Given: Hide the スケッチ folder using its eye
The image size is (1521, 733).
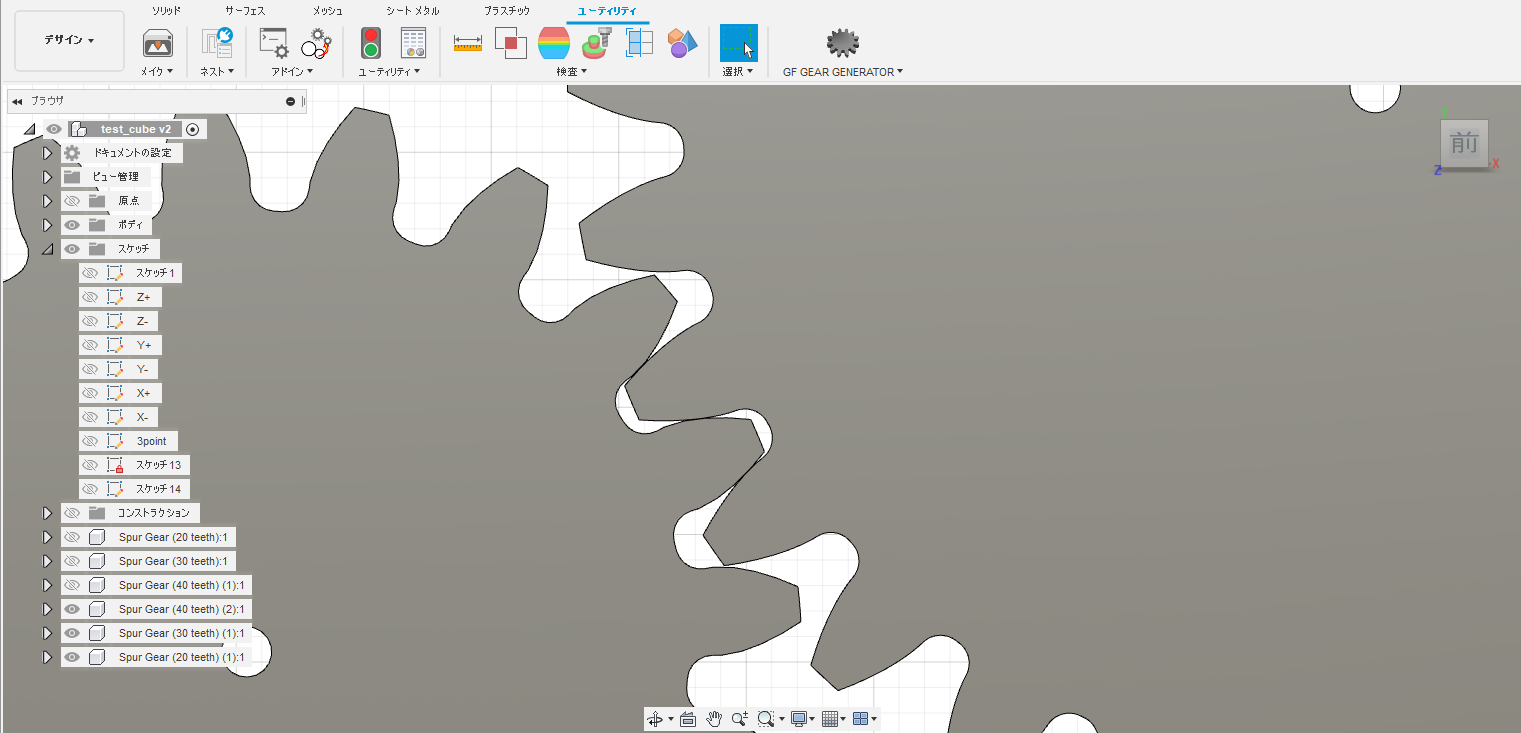Looking at the screenshot, I should point(72,249).
